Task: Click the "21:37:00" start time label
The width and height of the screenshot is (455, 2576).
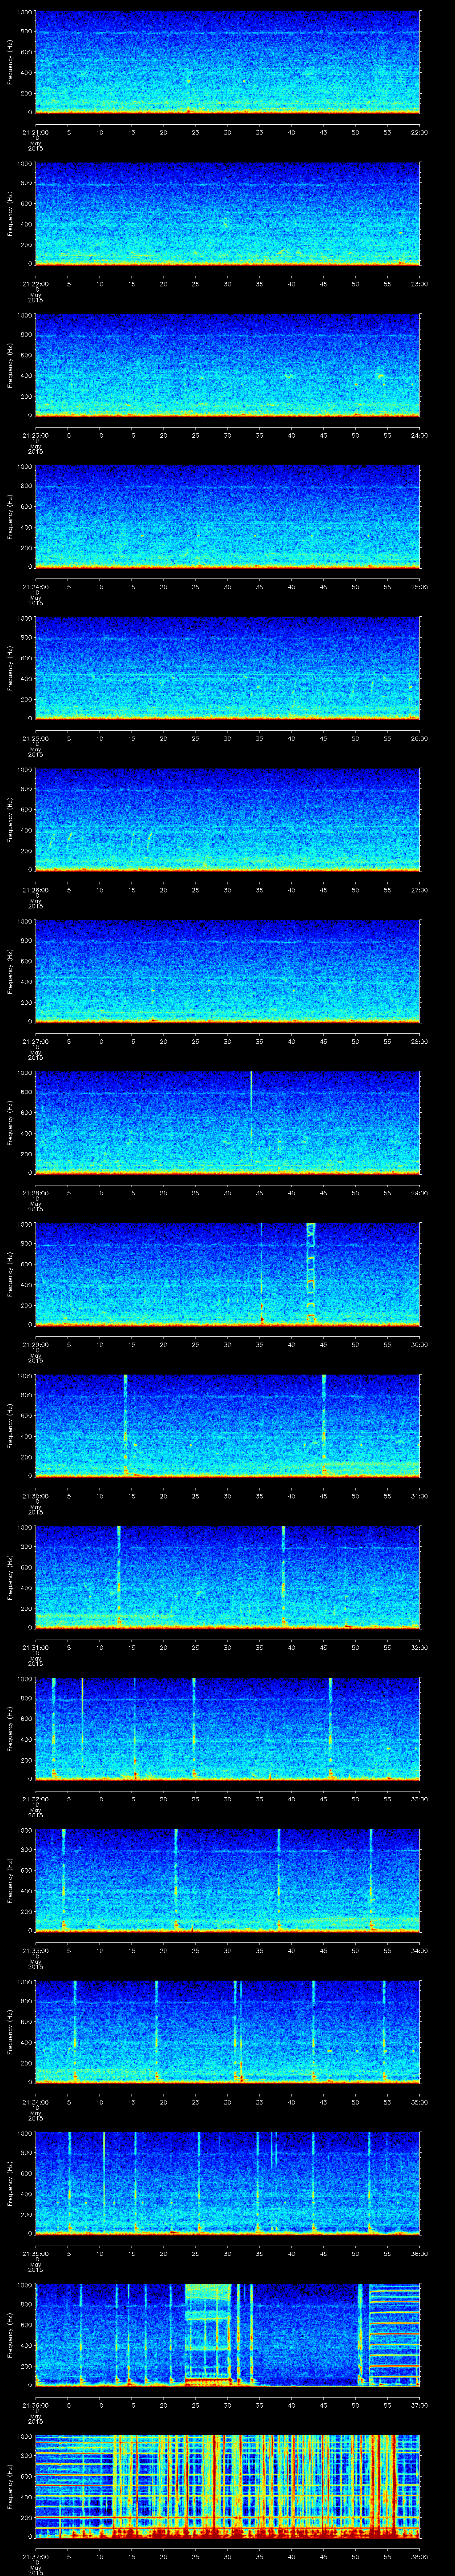Action: pos(35,2557)
